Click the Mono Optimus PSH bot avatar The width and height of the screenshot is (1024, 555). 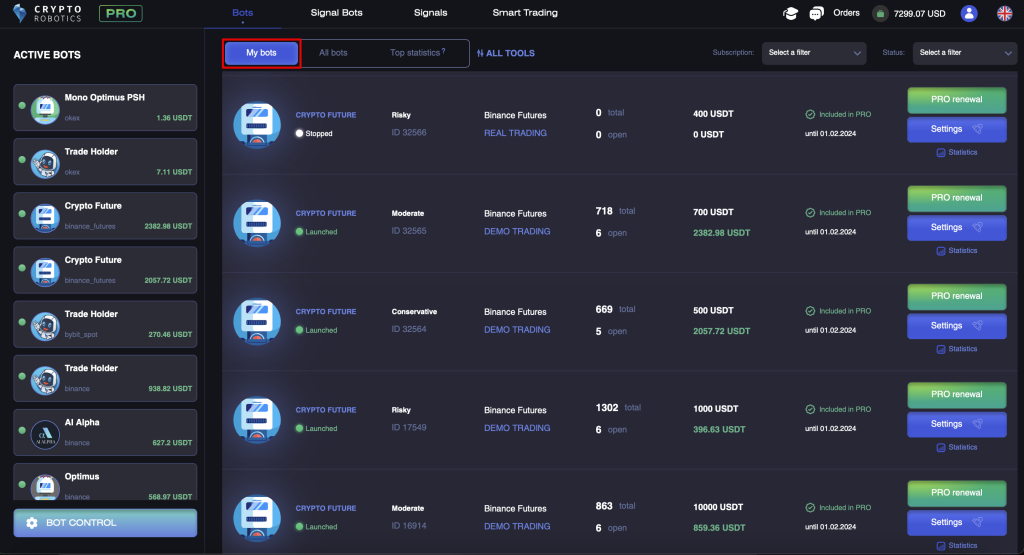[x=45, y=108]
